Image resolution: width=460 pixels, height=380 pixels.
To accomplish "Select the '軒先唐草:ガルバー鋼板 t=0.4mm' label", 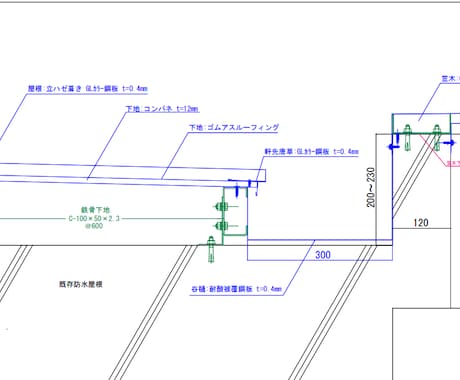I will click(x=312, y=152).
